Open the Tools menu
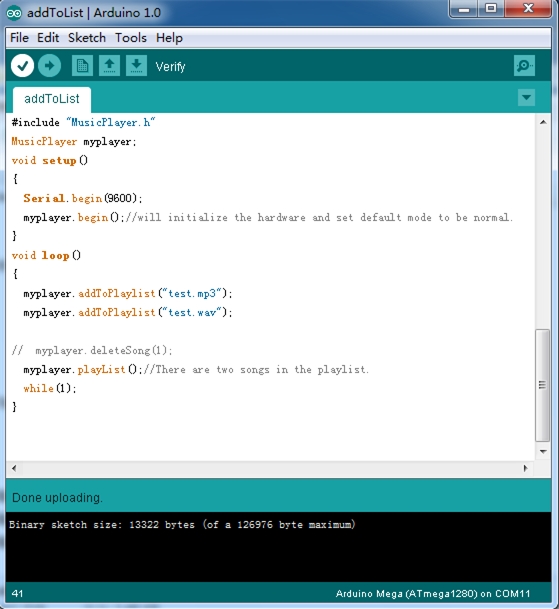The width and height of the screenshot is (559, 609). point(131,38)
